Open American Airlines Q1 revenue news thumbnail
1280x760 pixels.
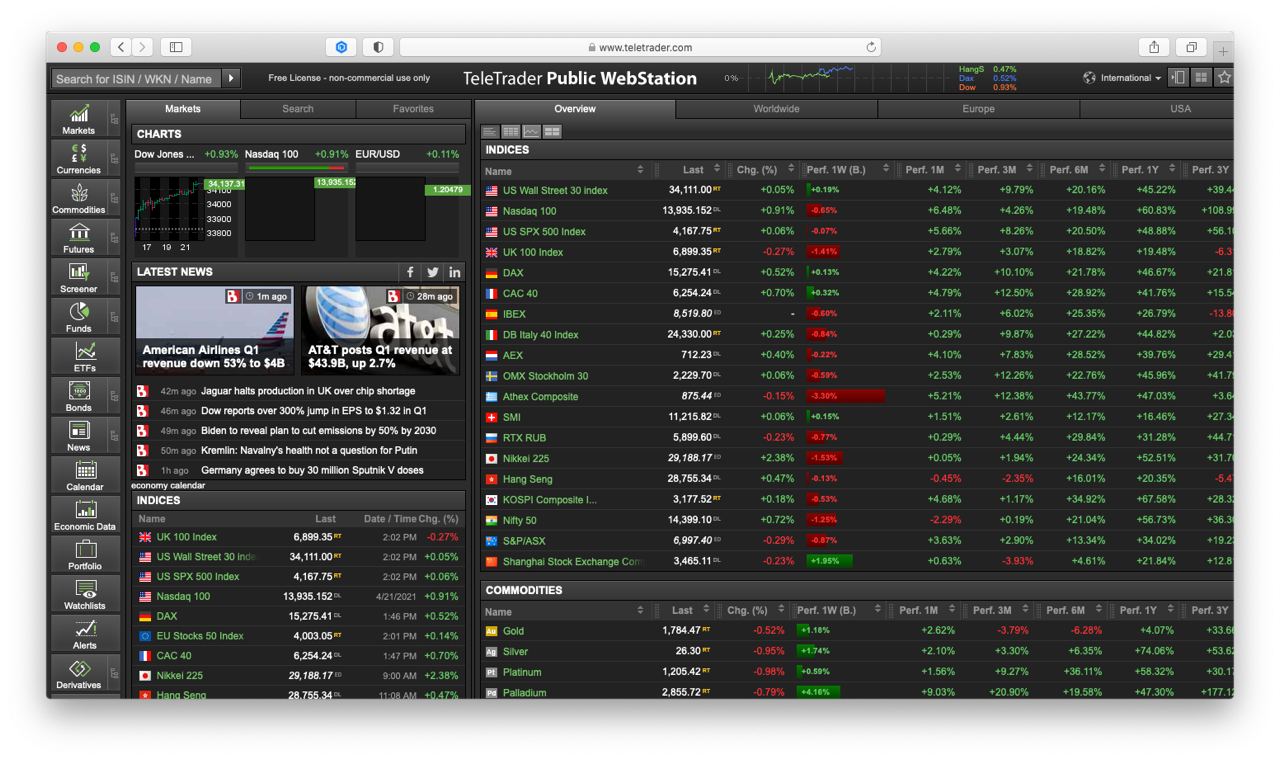click(215, 330)
